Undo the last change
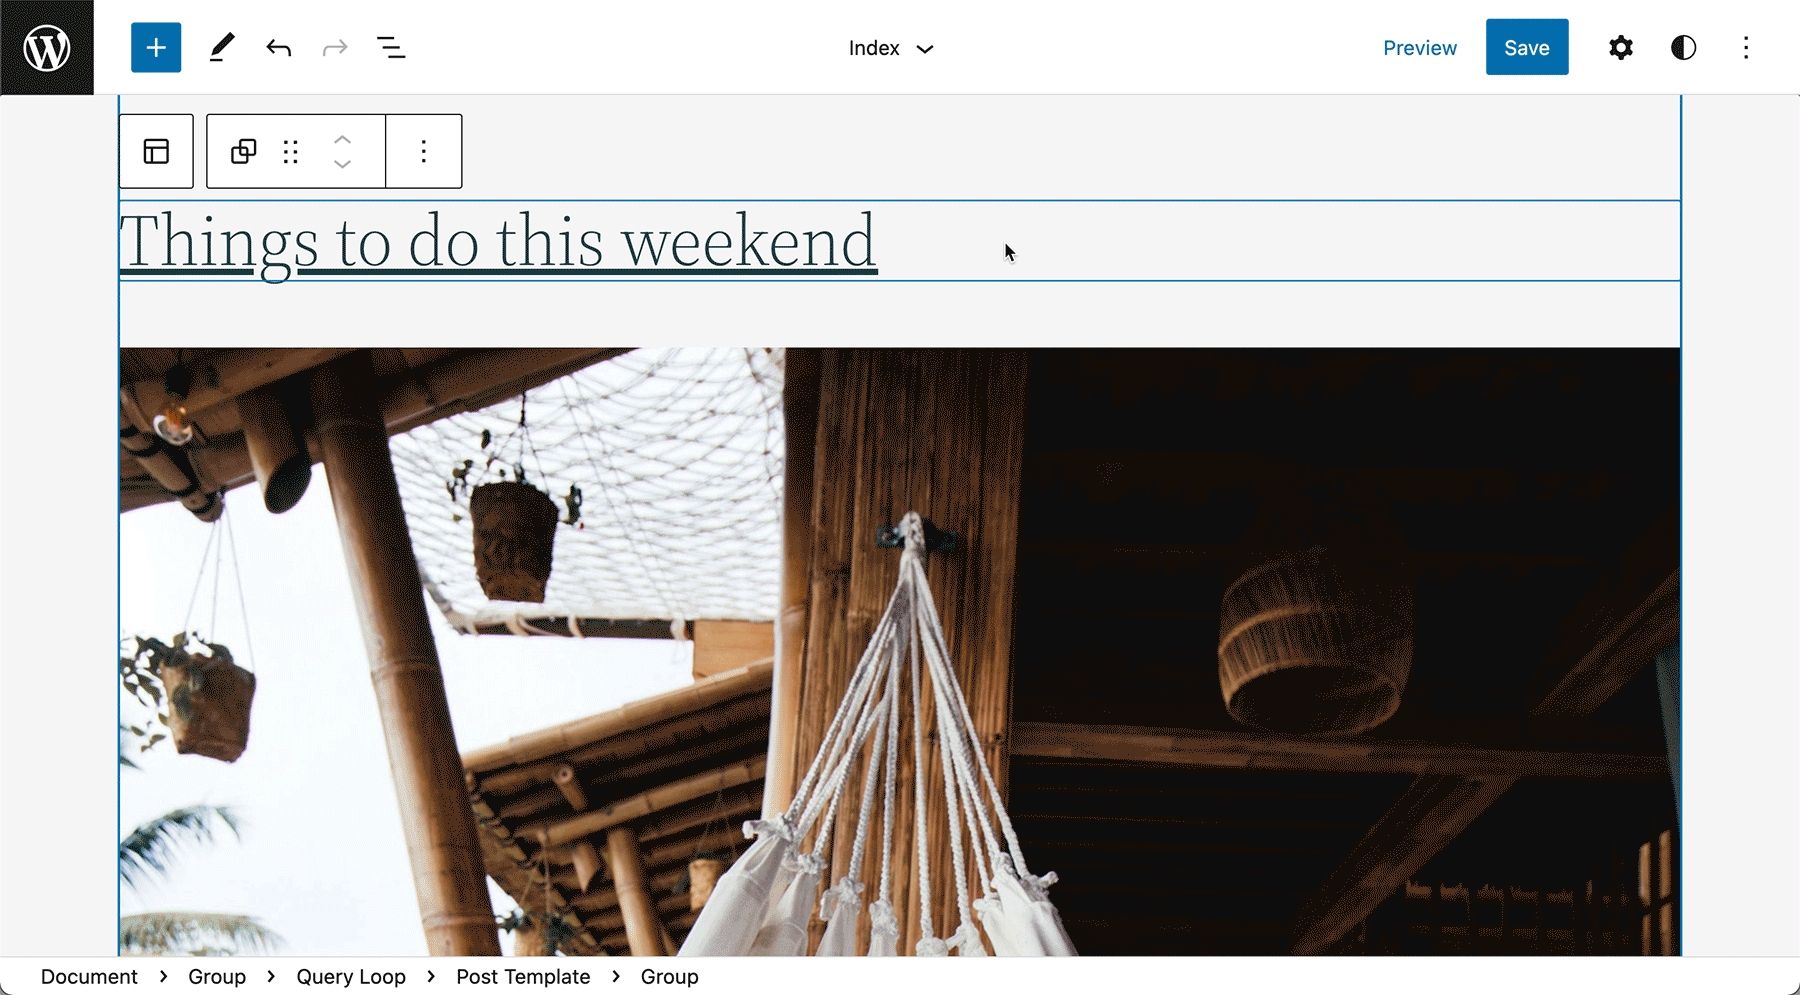The height and width of the screenshot is (995, 1800). tap(279, 48)
